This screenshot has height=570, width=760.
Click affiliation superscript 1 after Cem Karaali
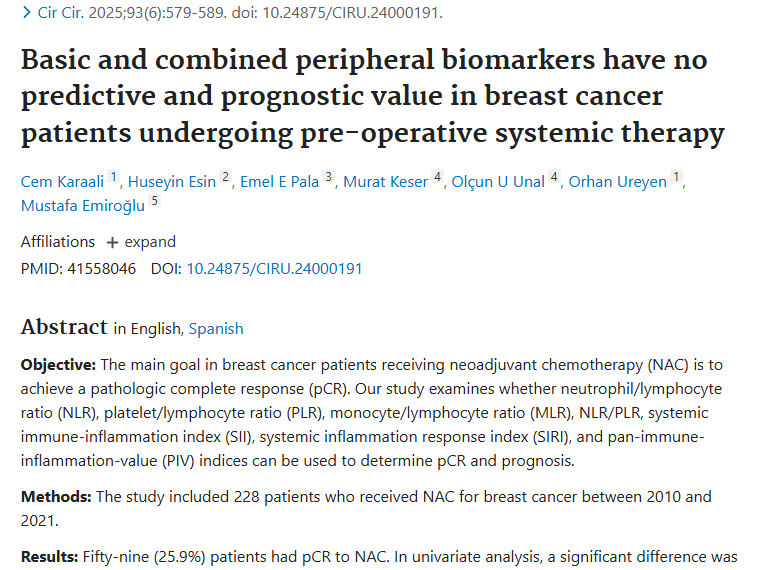pos(114,178)
